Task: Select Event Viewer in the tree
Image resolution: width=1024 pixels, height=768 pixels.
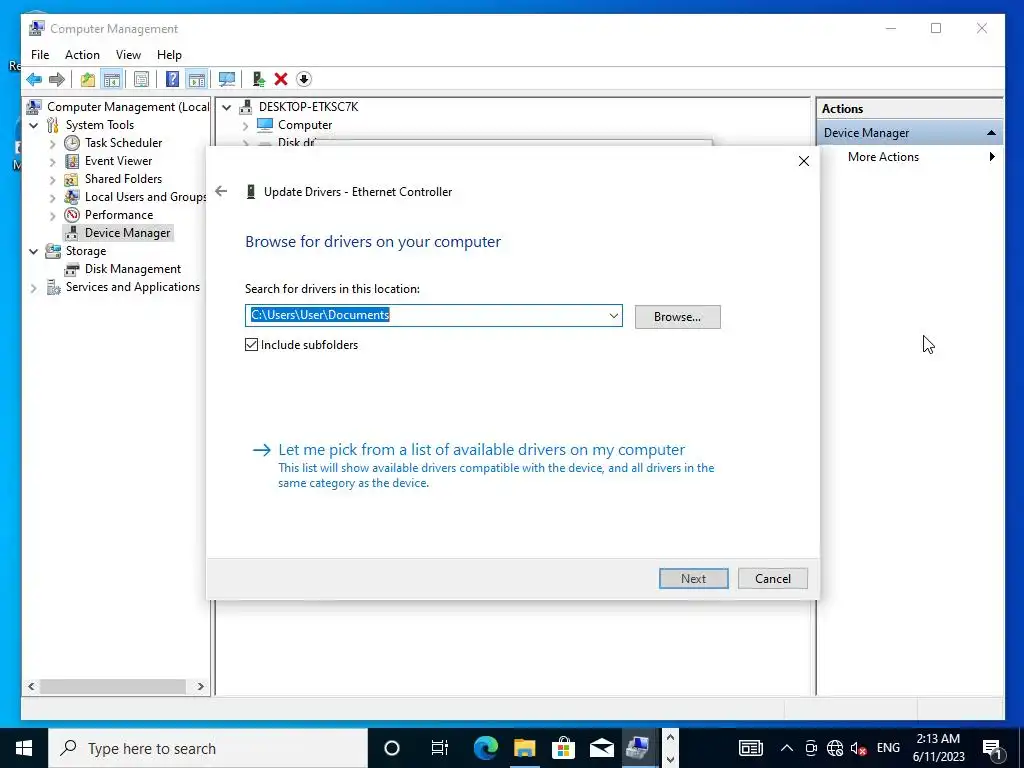Action: (118, 161)
